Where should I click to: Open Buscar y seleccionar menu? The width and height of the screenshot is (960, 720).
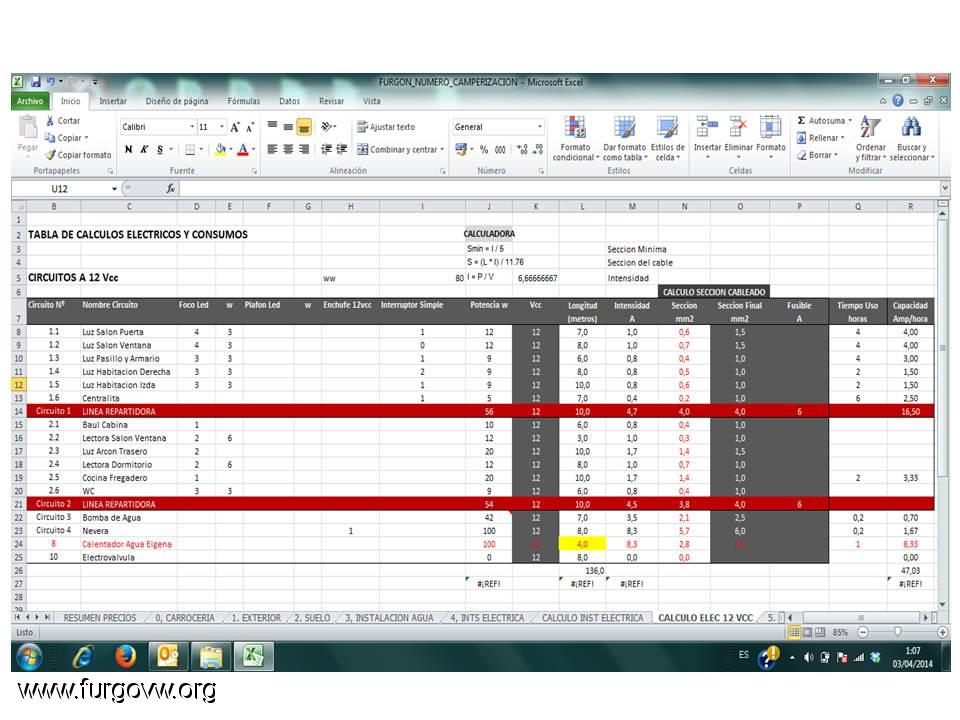coord(912,139)
